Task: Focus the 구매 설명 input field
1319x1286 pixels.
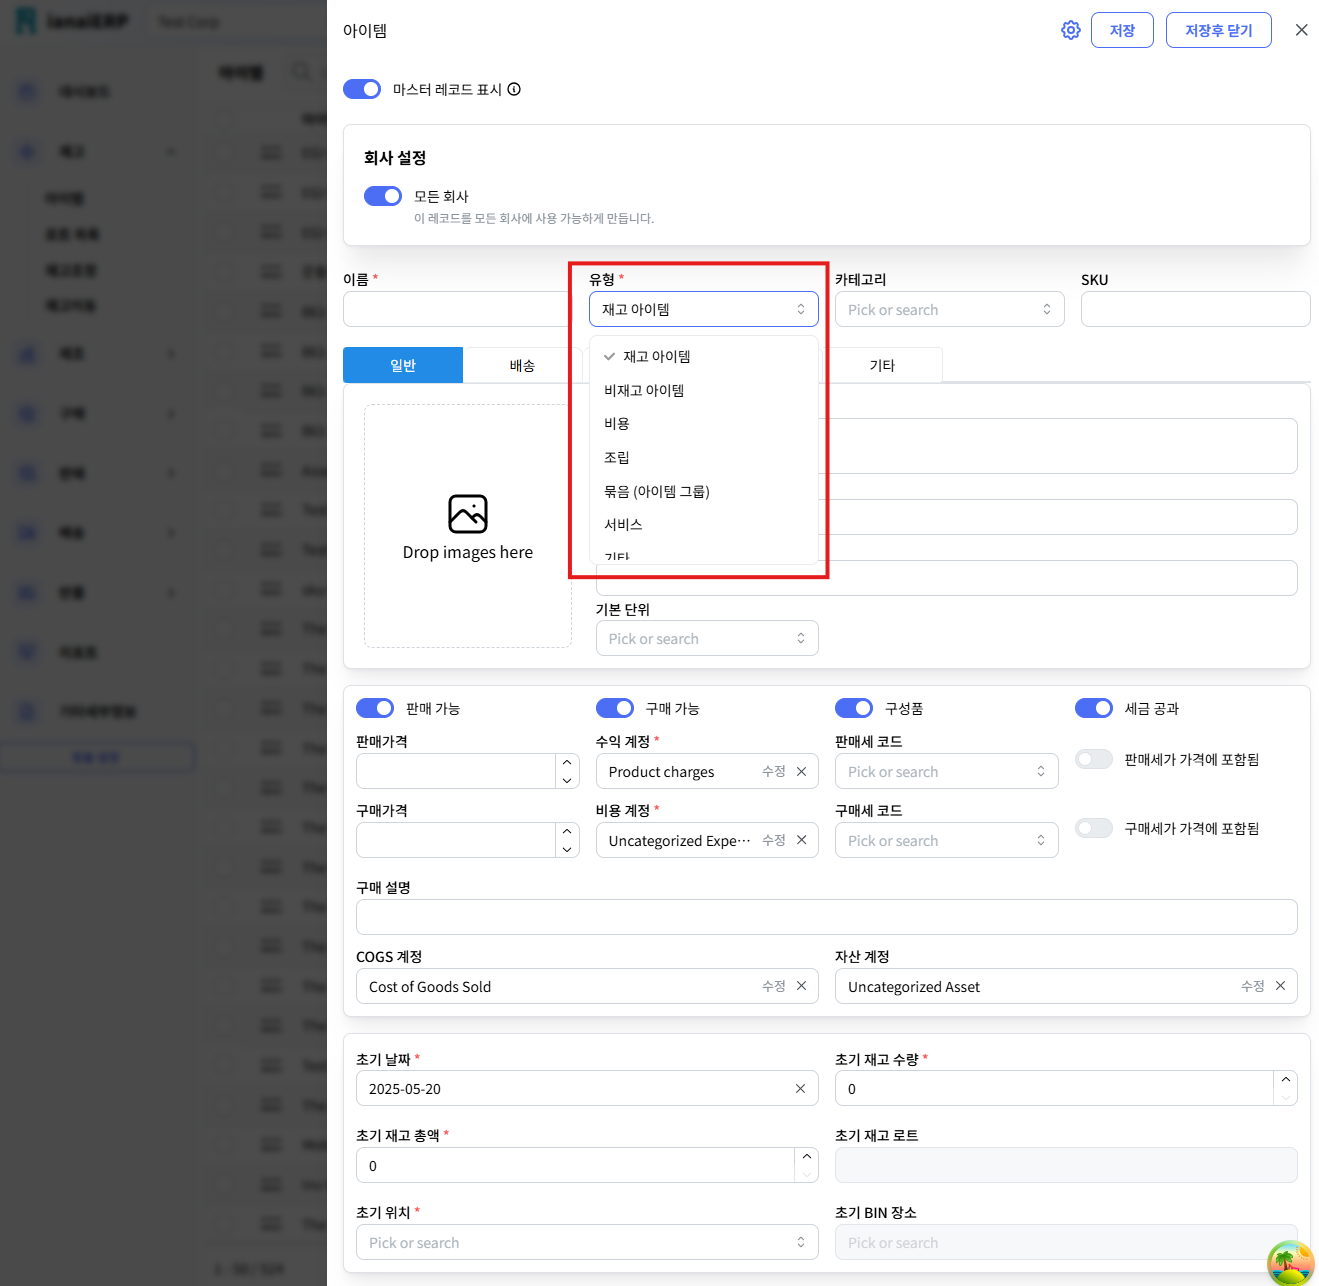Action: click(x=827, y=917)
